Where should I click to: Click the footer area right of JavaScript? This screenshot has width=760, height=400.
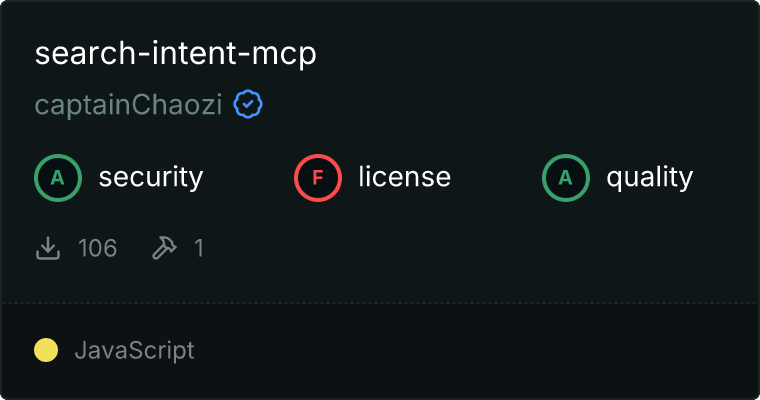pyautogui.click(x=475, y=350)
